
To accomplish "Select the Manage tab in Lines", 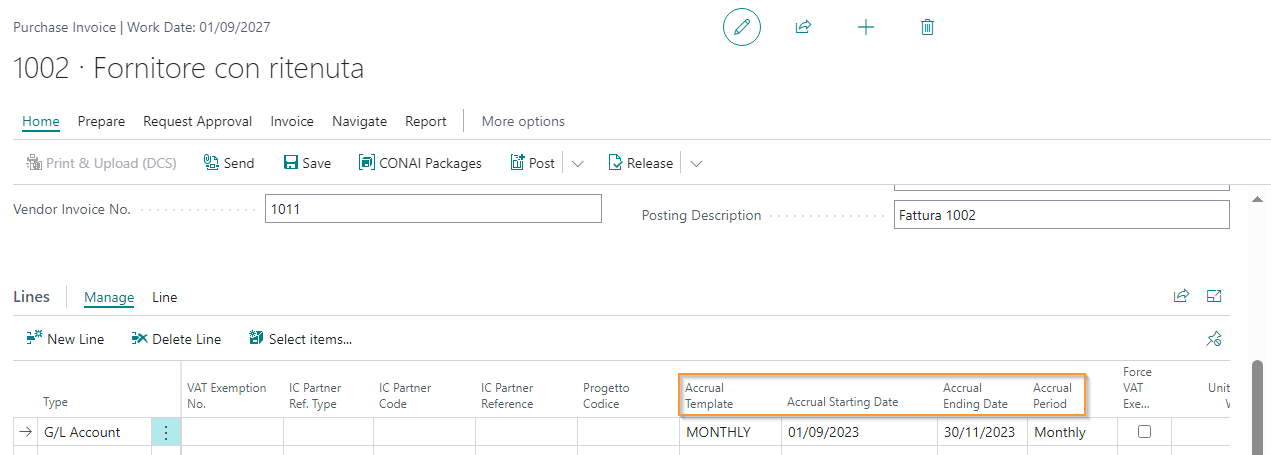I will 109,297.
